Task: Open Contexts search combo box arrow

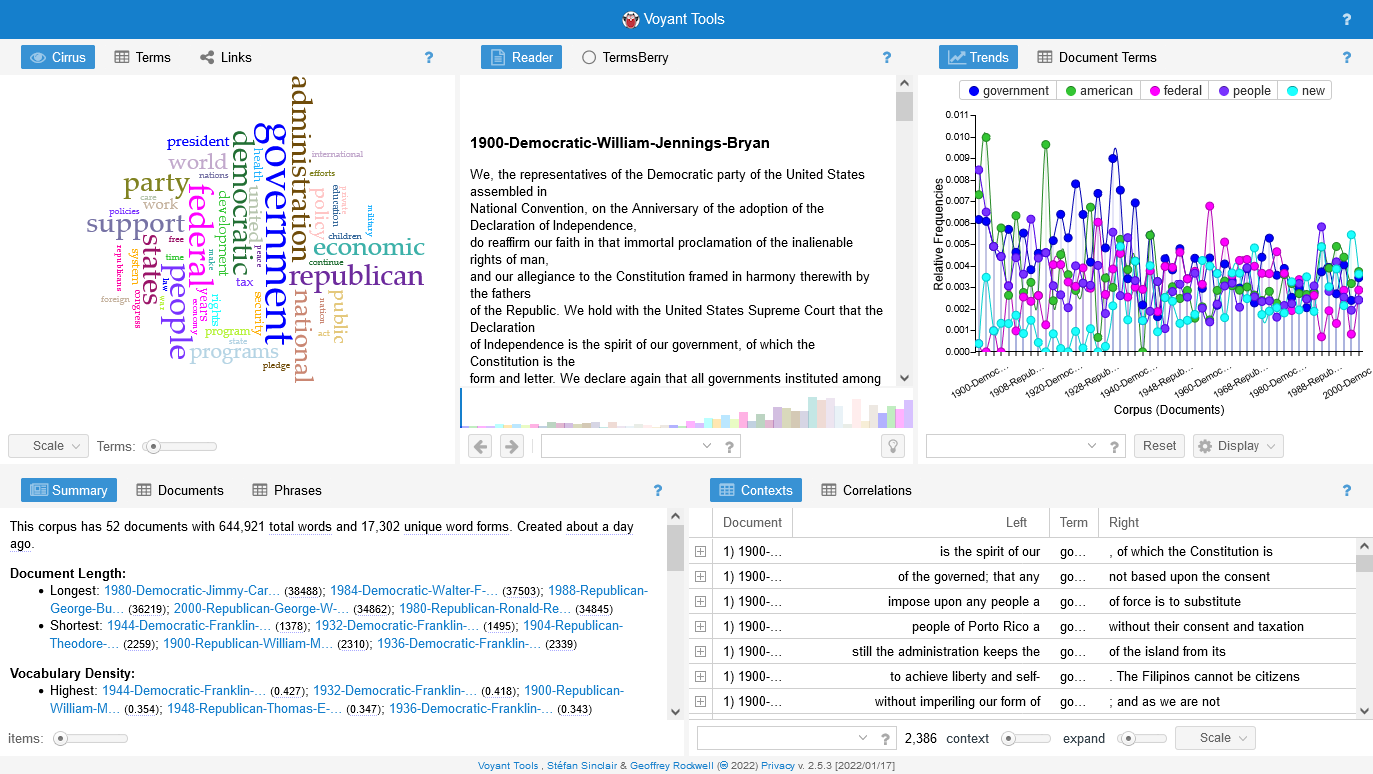Action: (x=862, y=738)
